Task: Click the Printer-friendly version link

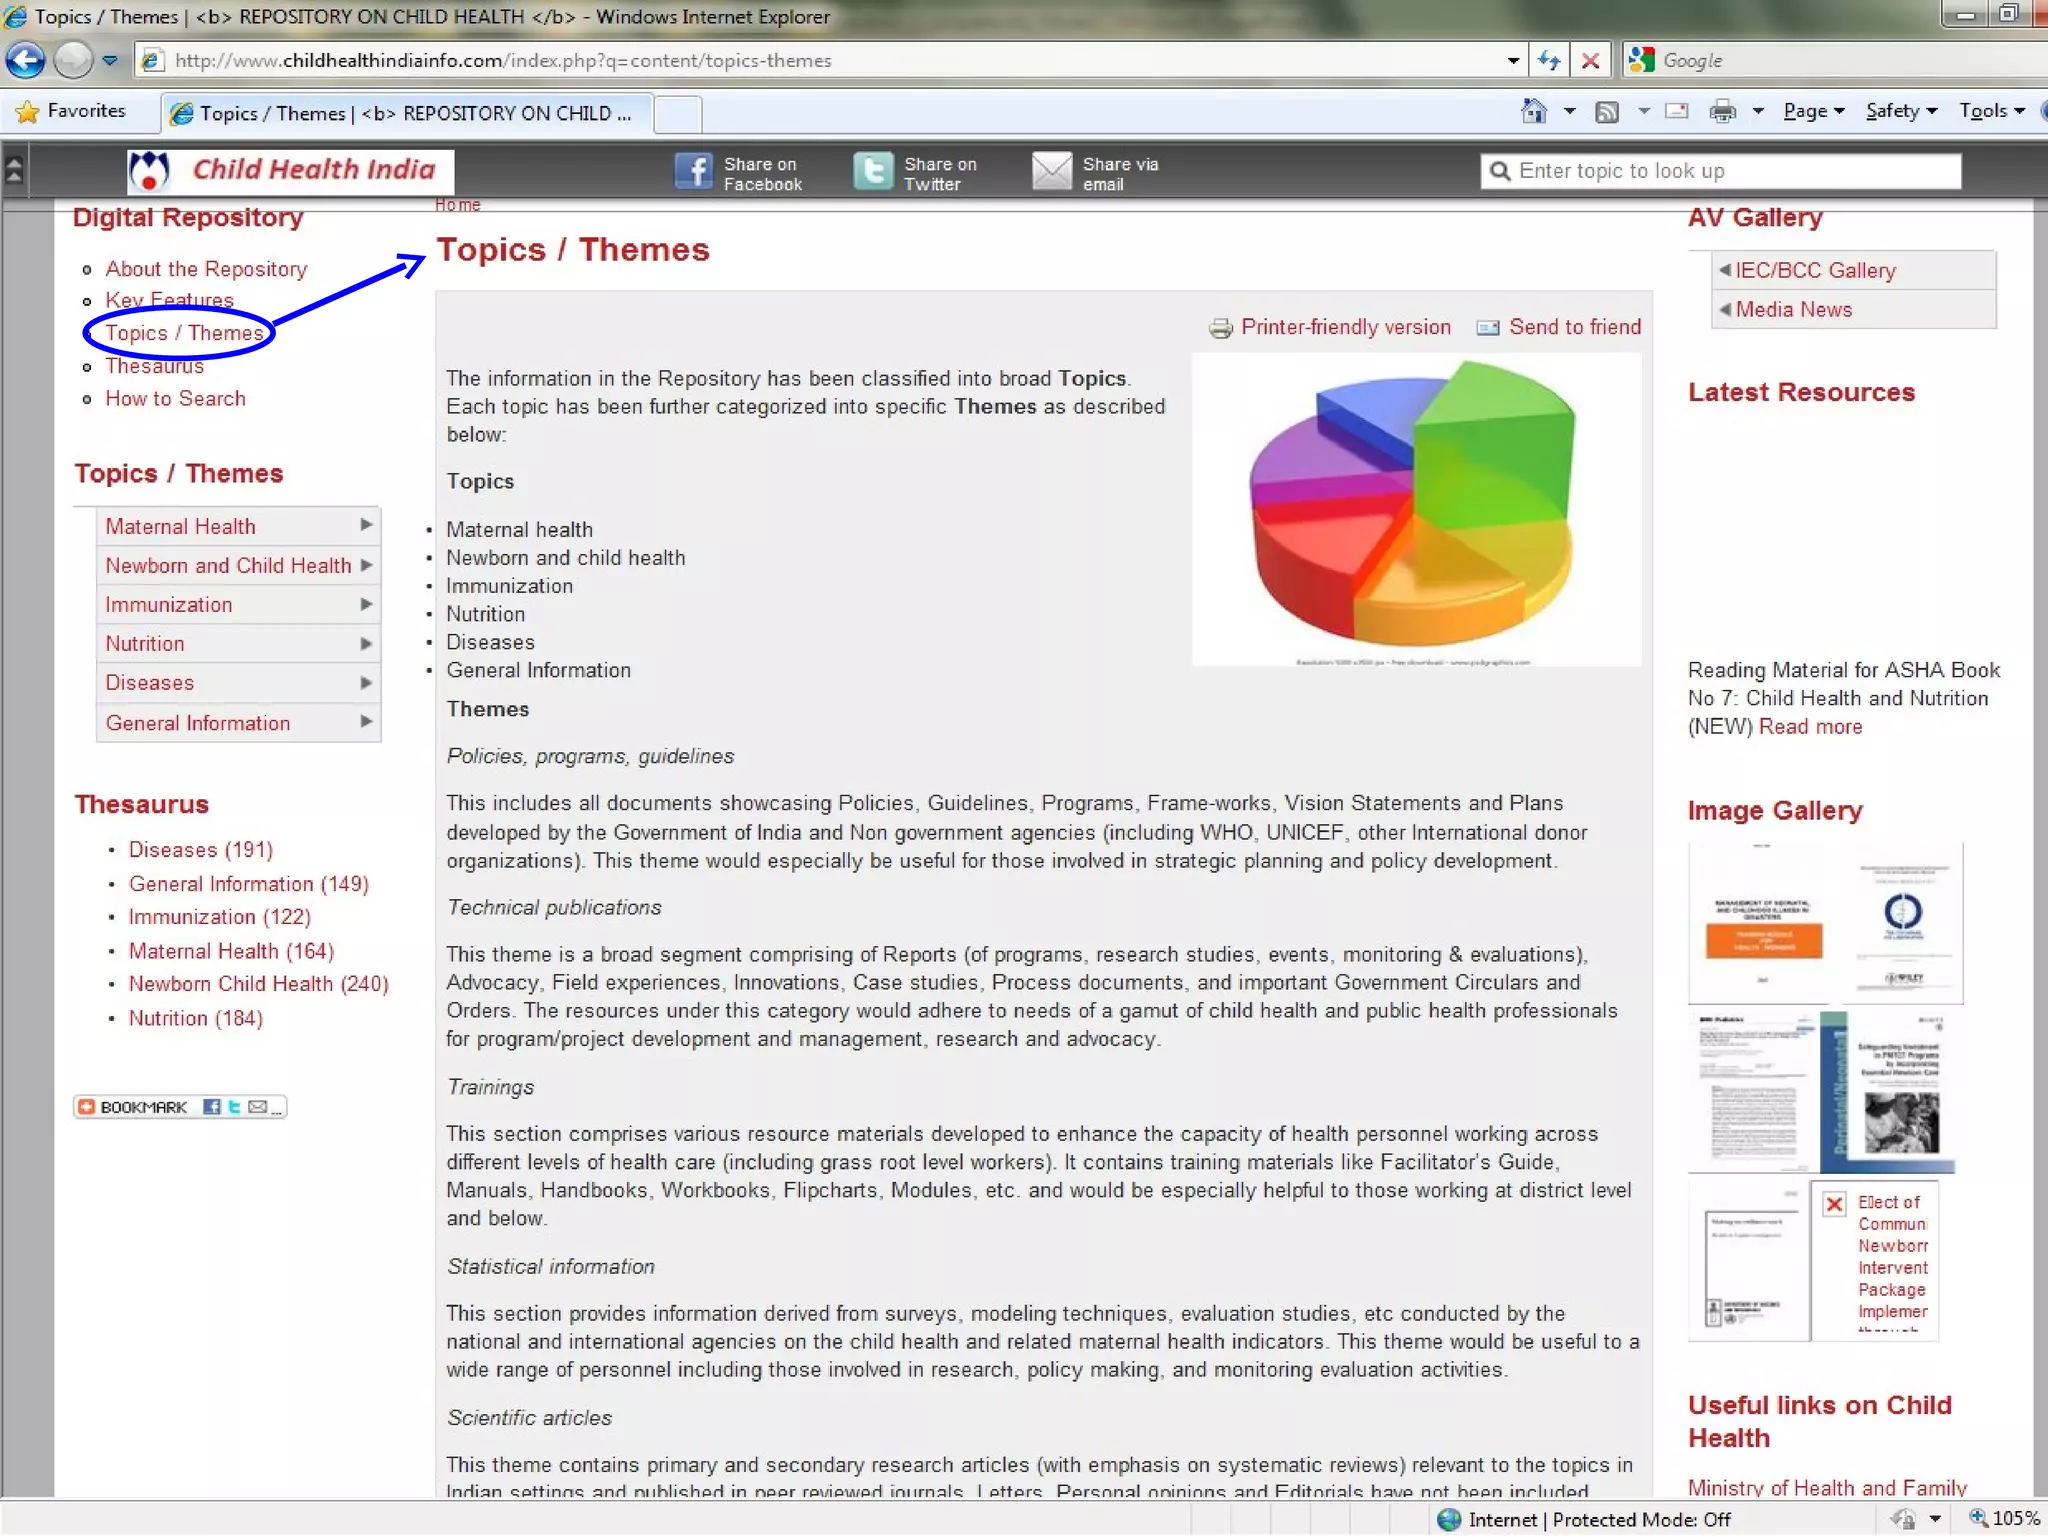Action: click(1344, 327)
